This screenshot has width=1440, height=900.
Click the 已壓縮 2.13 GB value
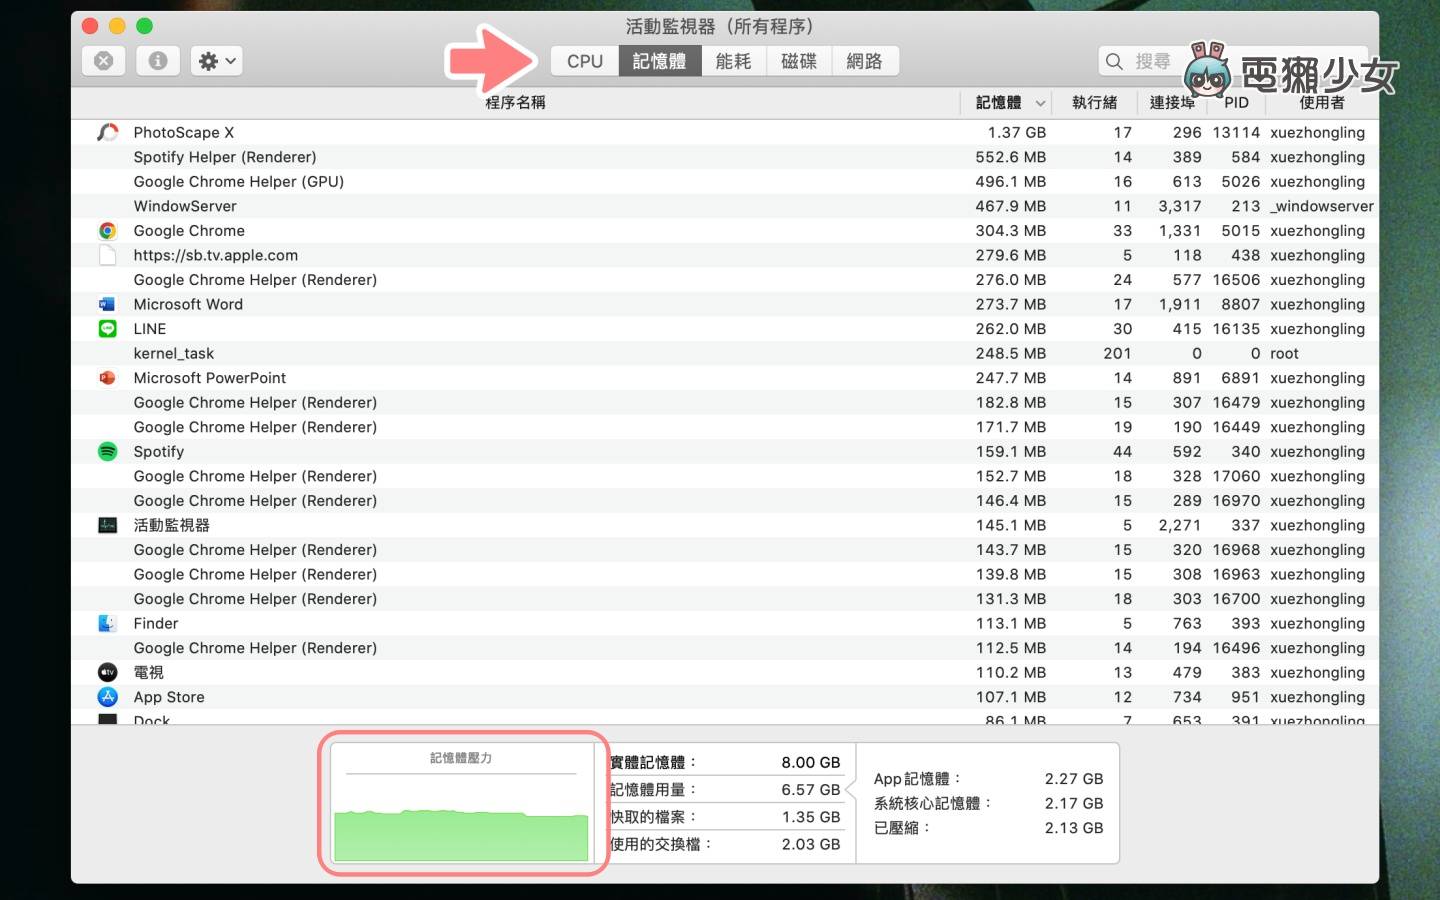click(1074, 828)
